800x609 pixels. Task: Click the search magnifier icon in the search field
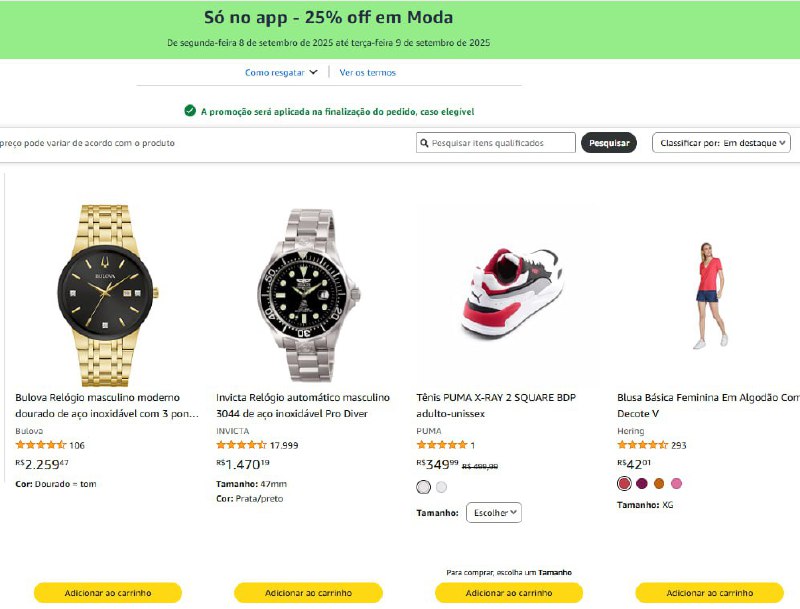(425, 143)
